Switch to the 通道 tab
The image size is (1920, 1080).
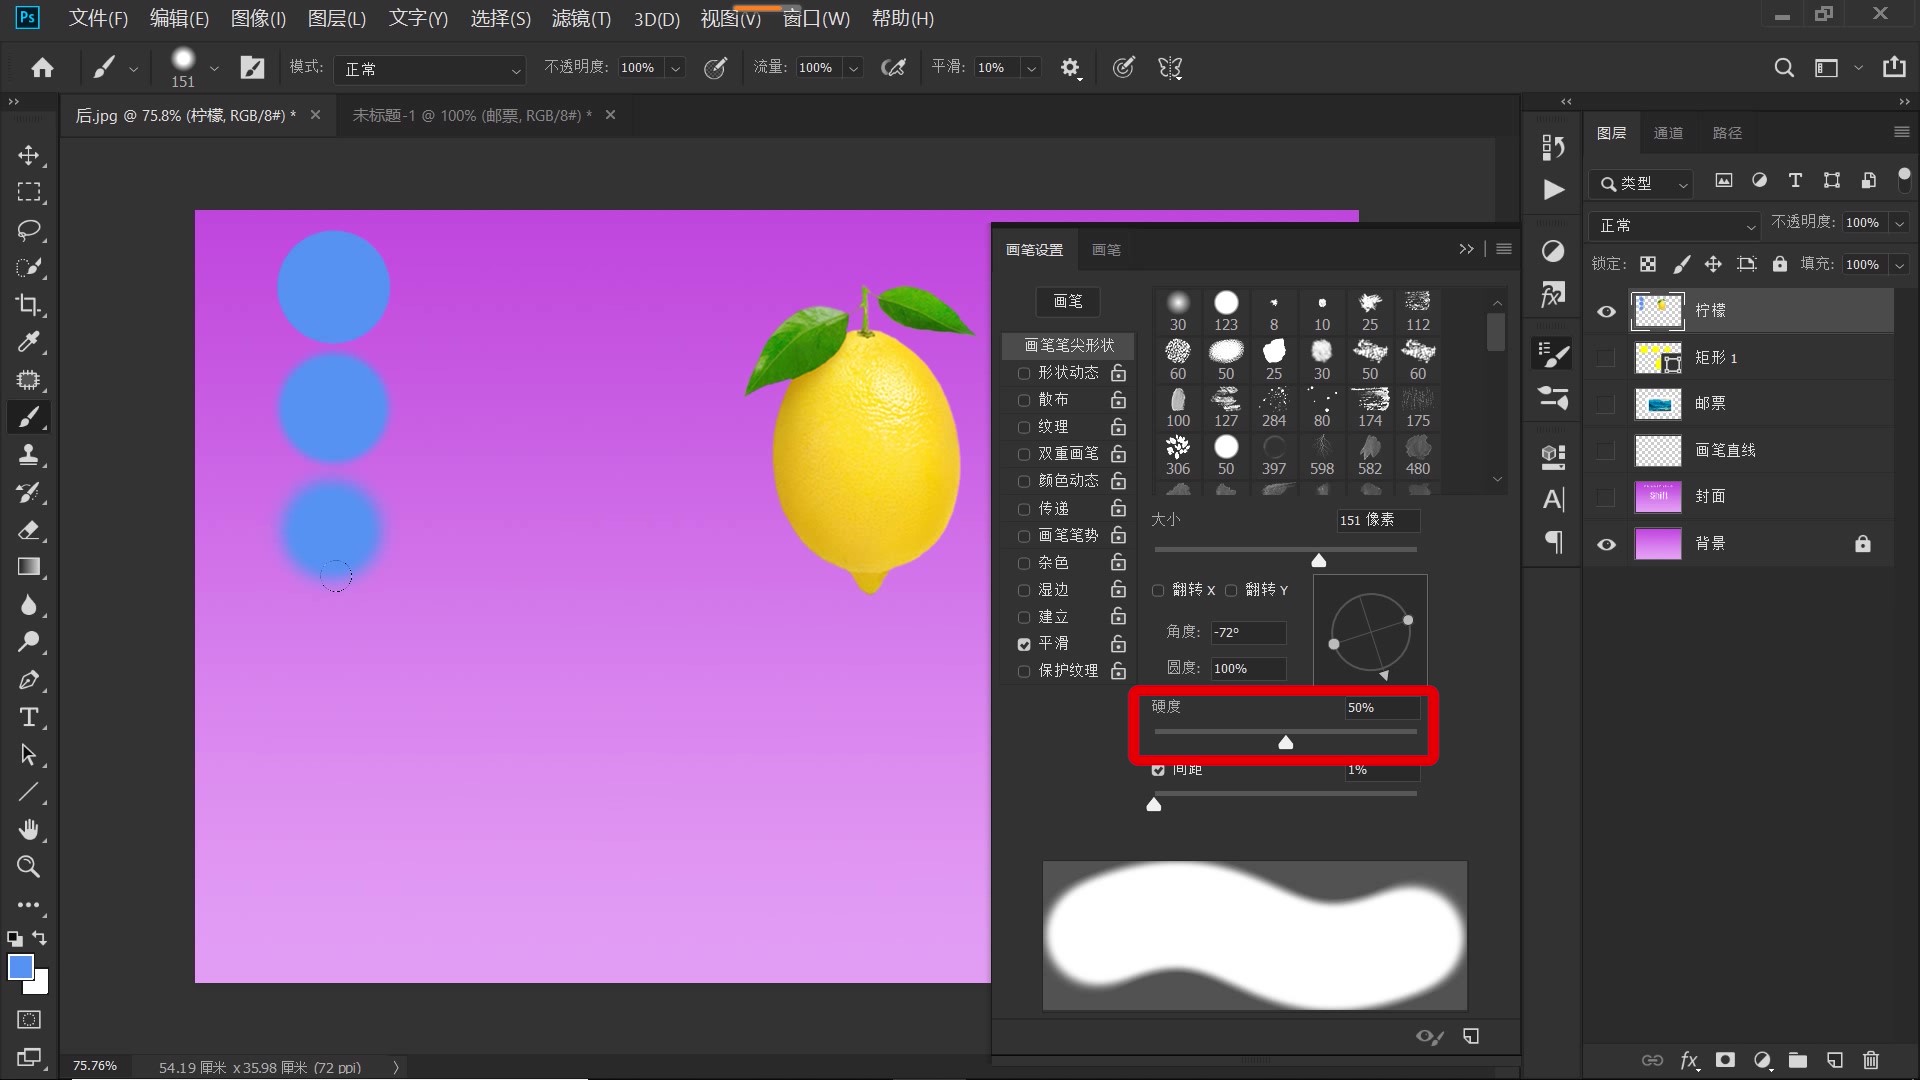(1667, 133)
